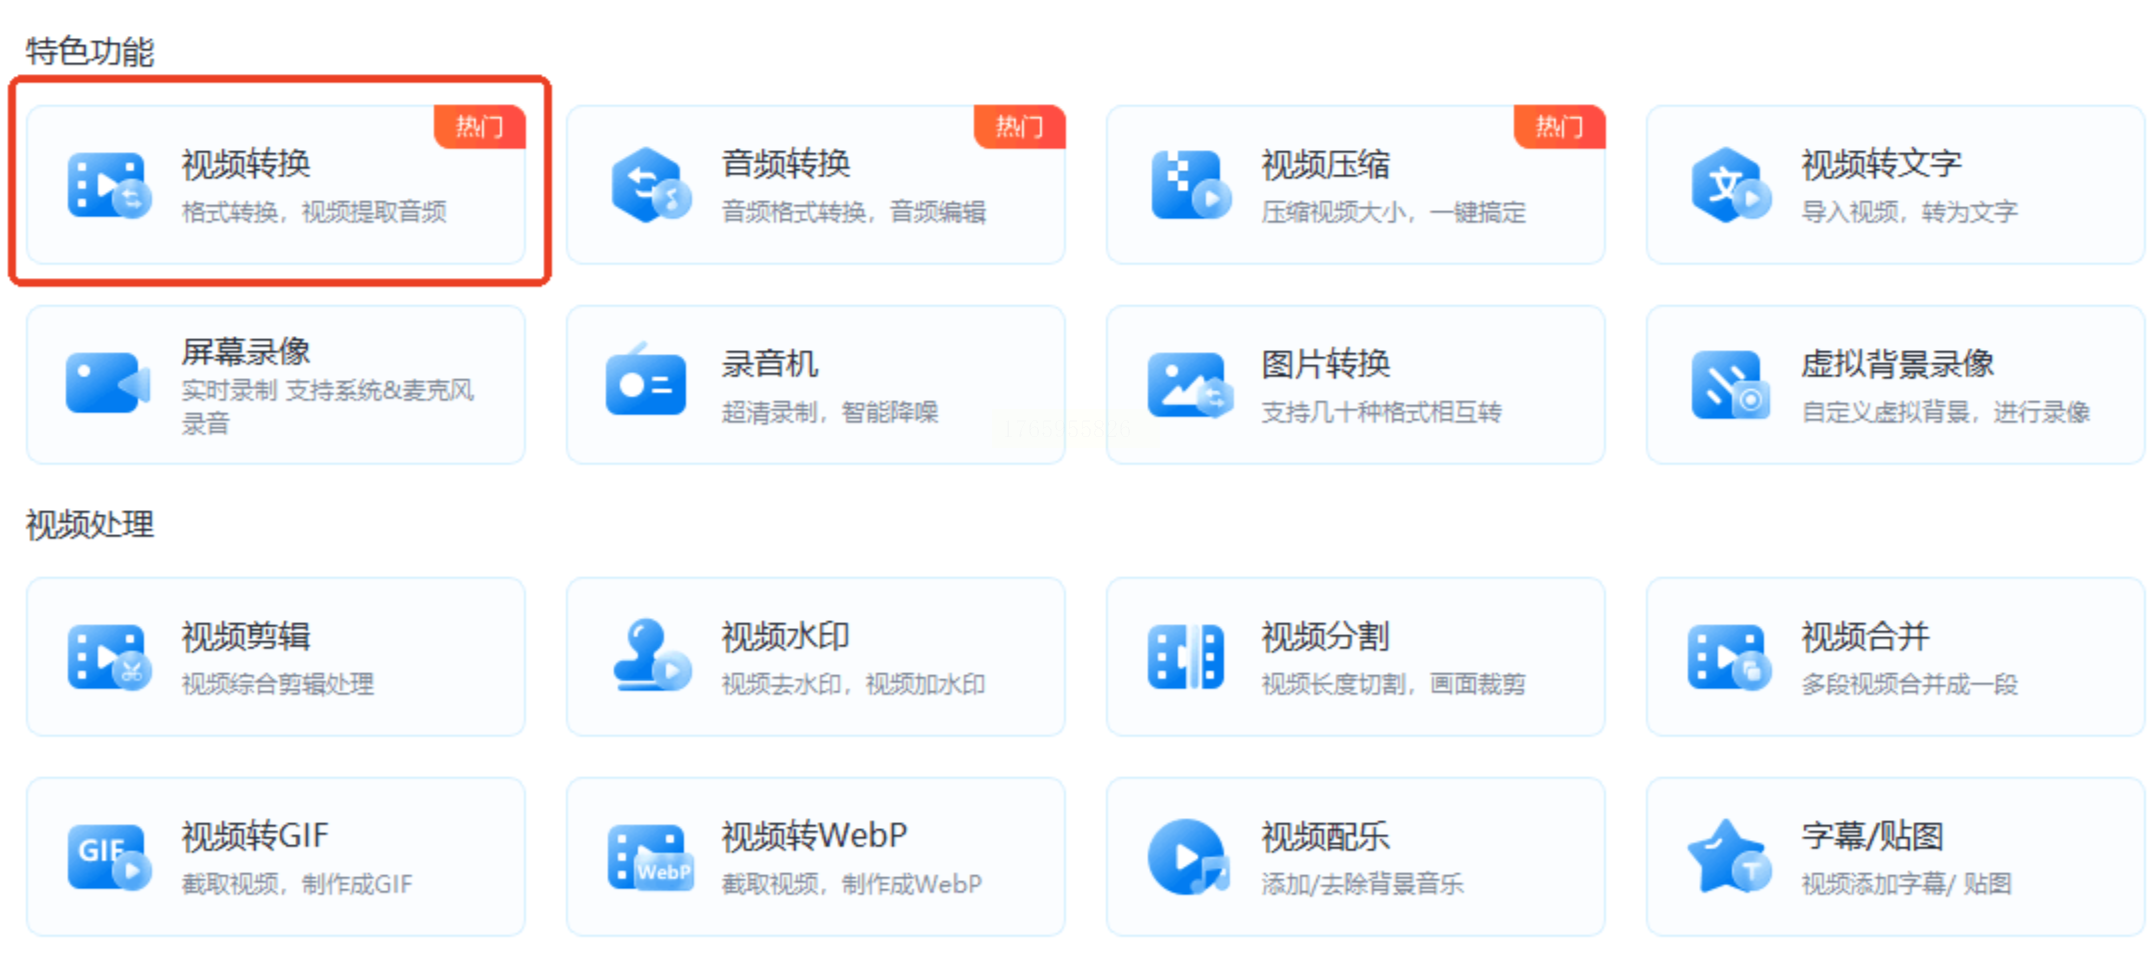Click text 实时录制 支持系统&麦克风录音
Viewport: 2152px width, 968px height.
click(x=328, y=406)
